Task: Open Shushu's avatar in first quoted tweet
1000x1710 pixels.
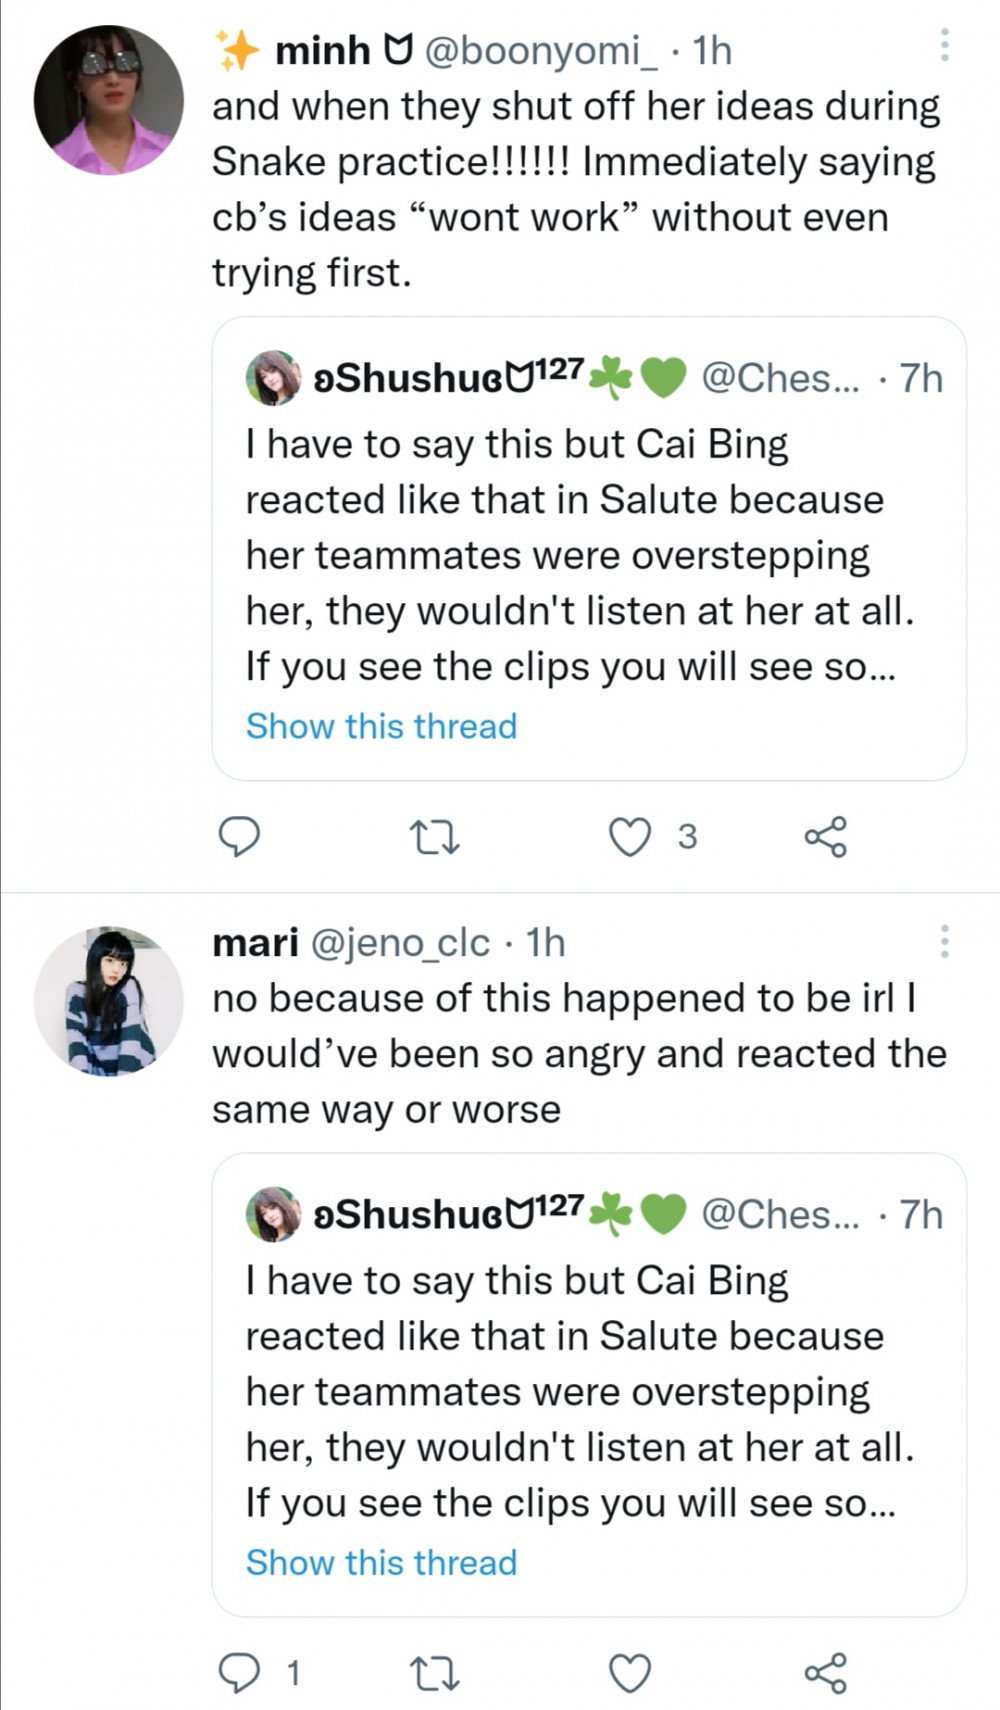Action: pos(273,378)
